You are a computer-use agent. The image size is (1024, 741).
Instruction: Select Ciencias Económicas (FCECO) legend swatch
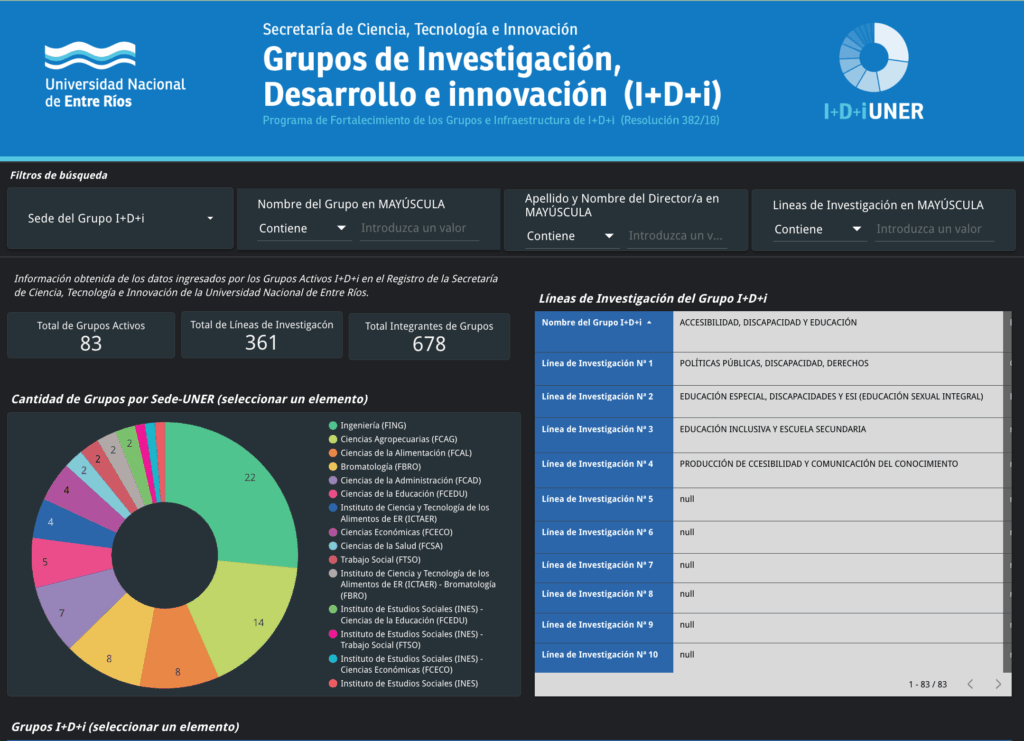coord(333,532)
